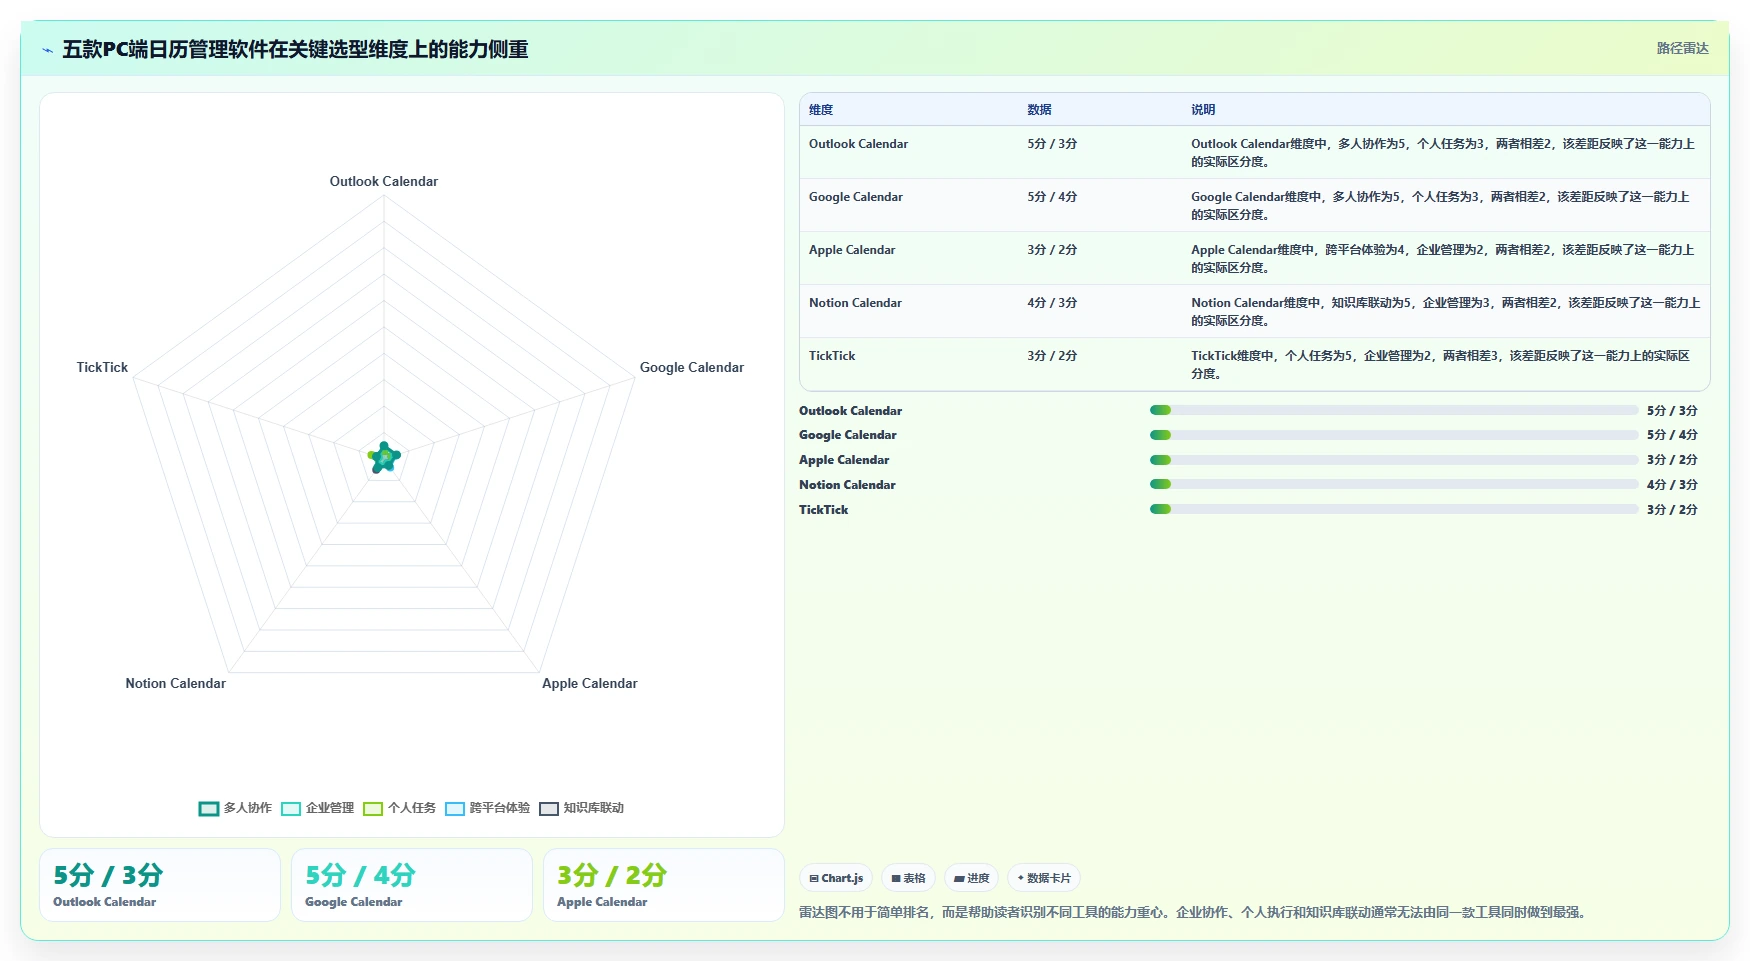Click the Notion Calendar radar axis label
The height and width of the screenshot is (961, 1750).
click(176, 683)
